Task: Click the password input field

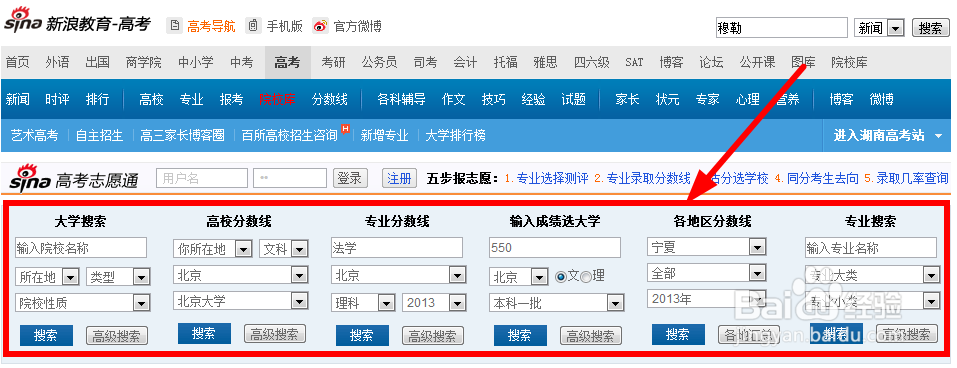Action: click(290, 178)
